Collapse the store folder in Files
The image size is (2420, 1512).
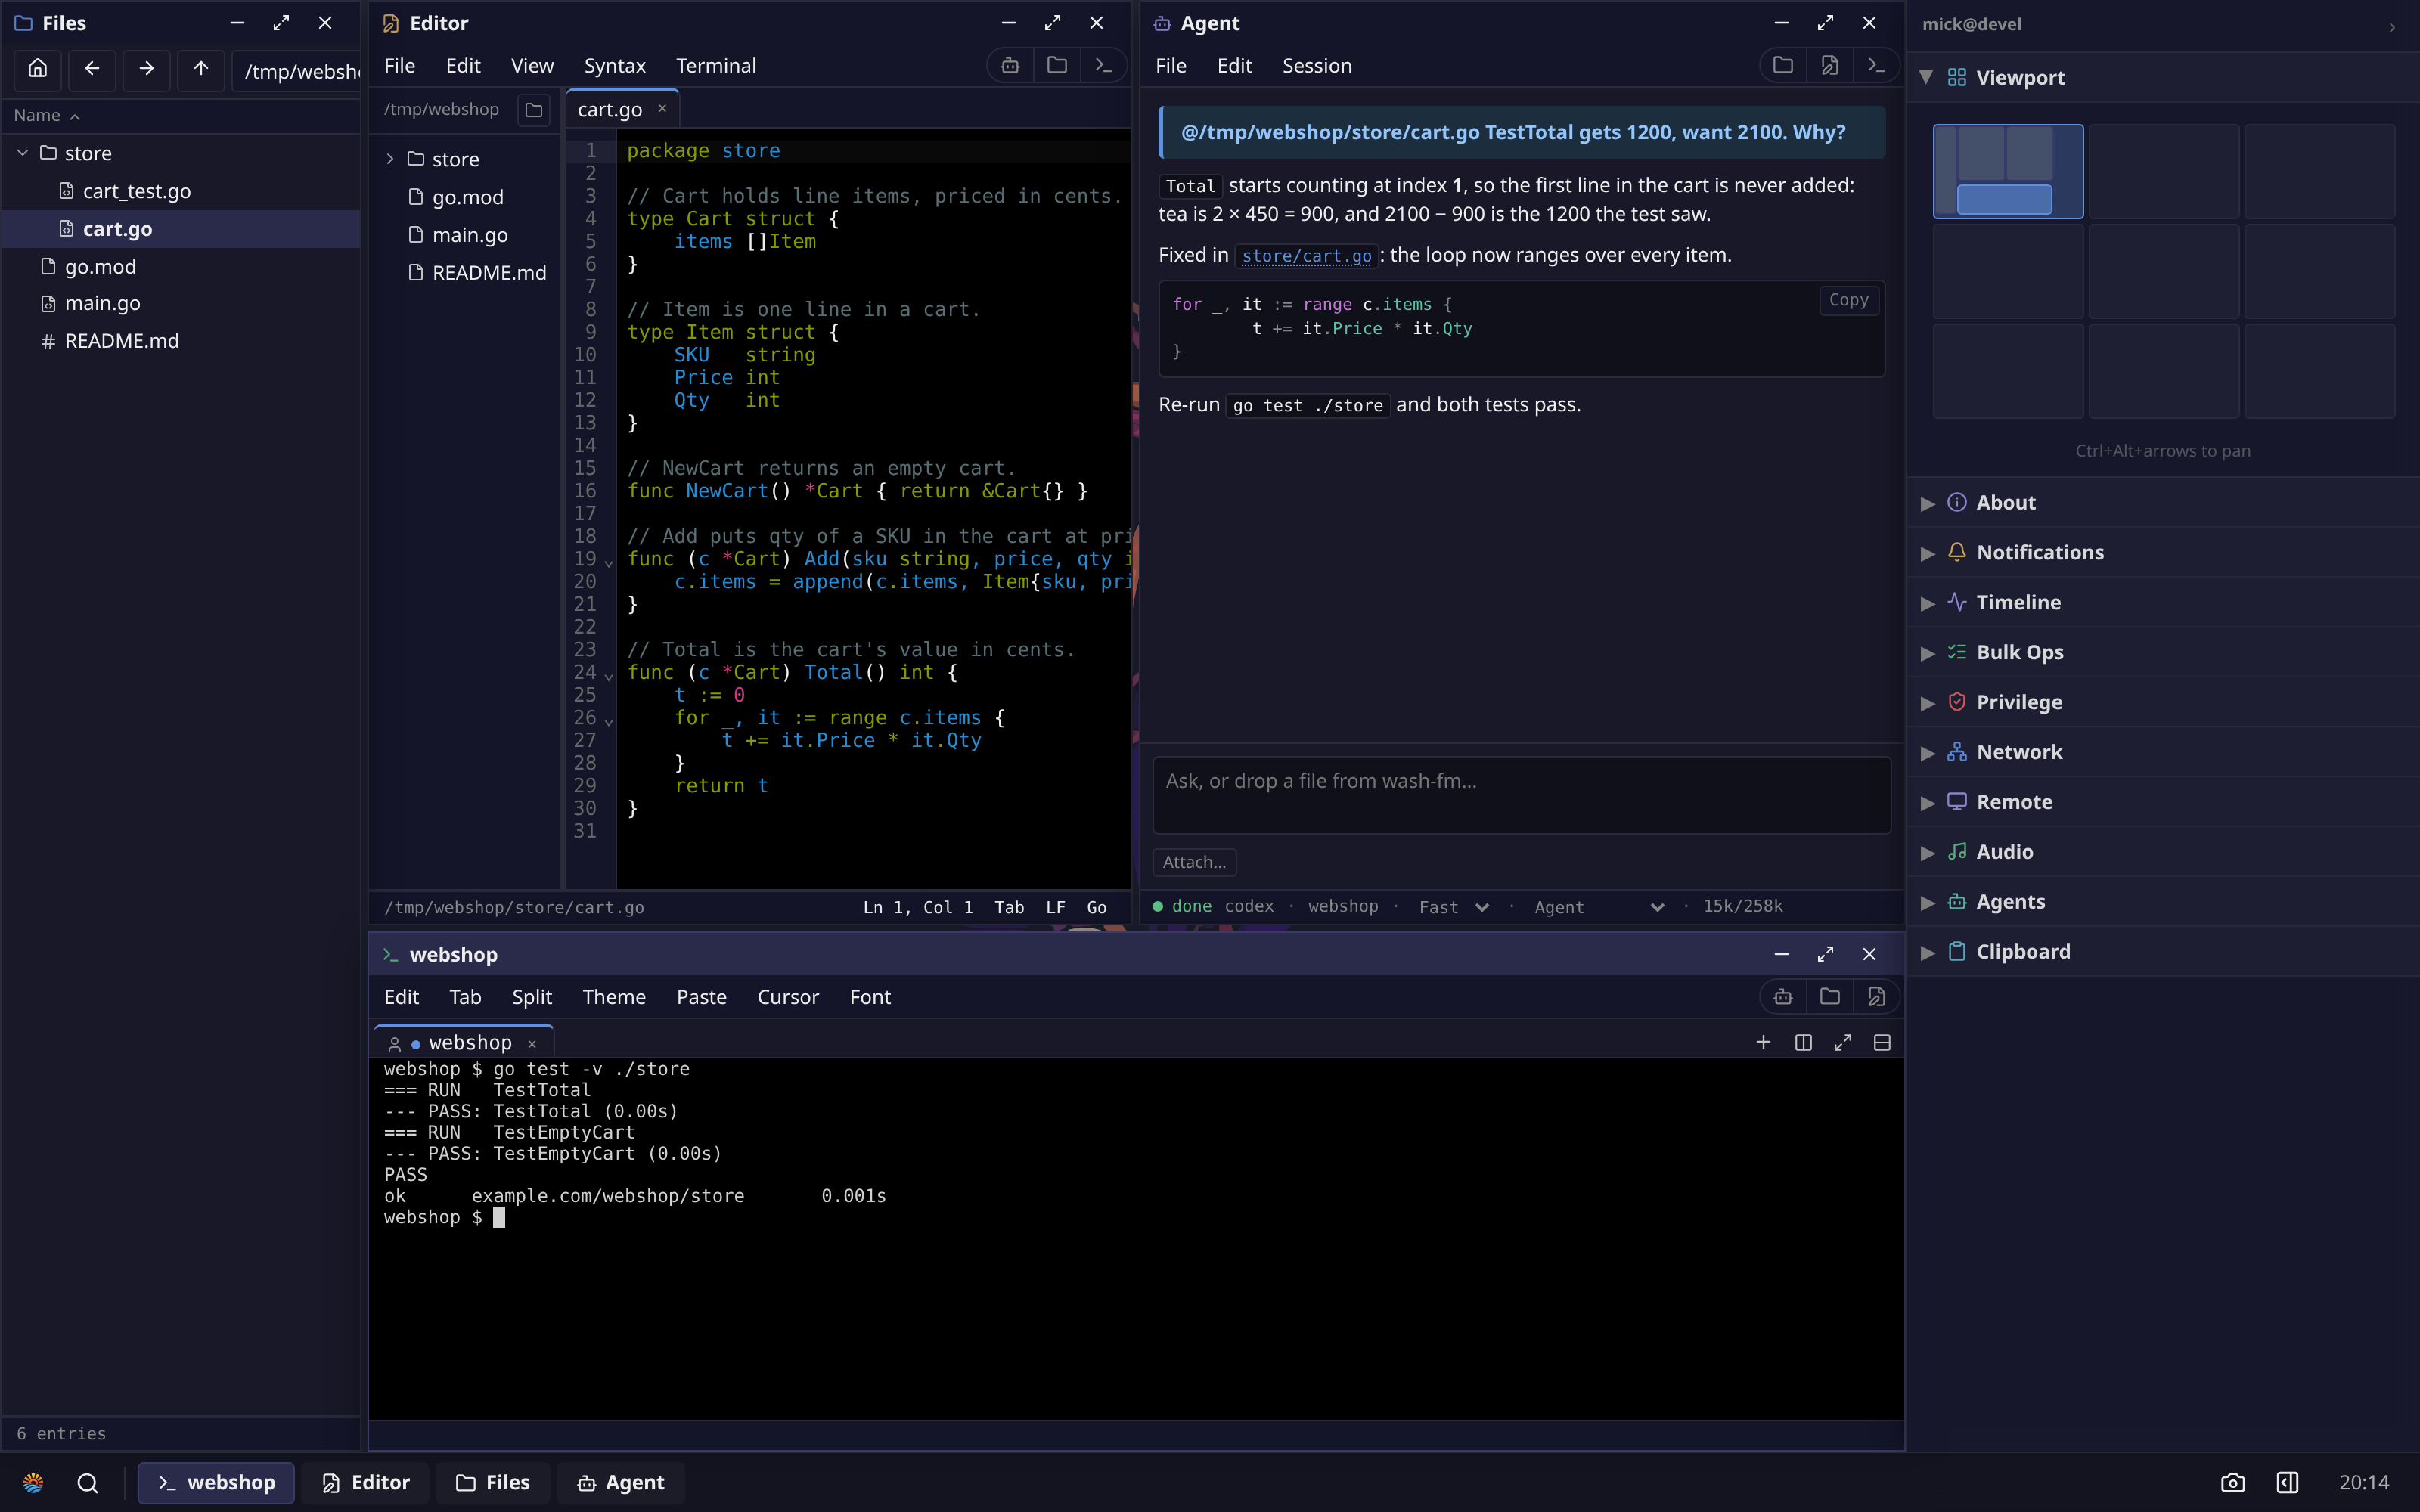[x=22, y=153]
